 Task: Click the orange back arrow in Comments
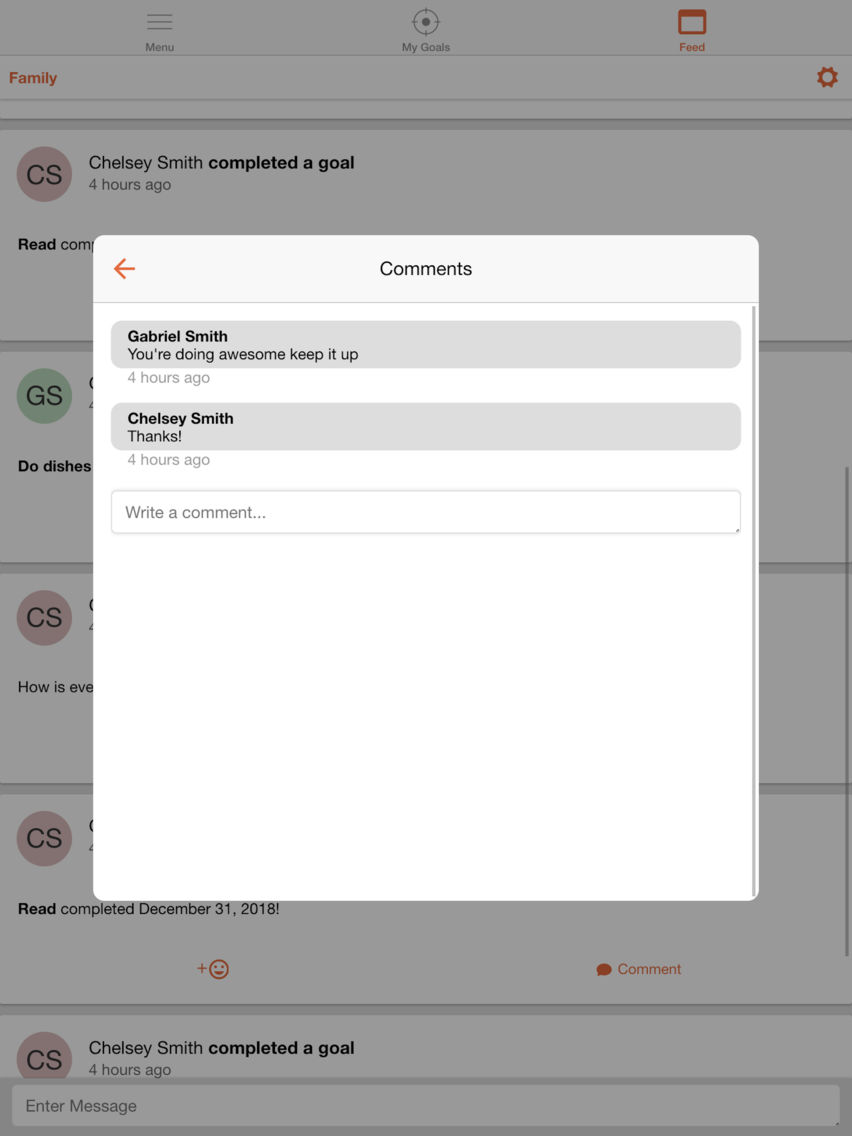click(125, 269)
